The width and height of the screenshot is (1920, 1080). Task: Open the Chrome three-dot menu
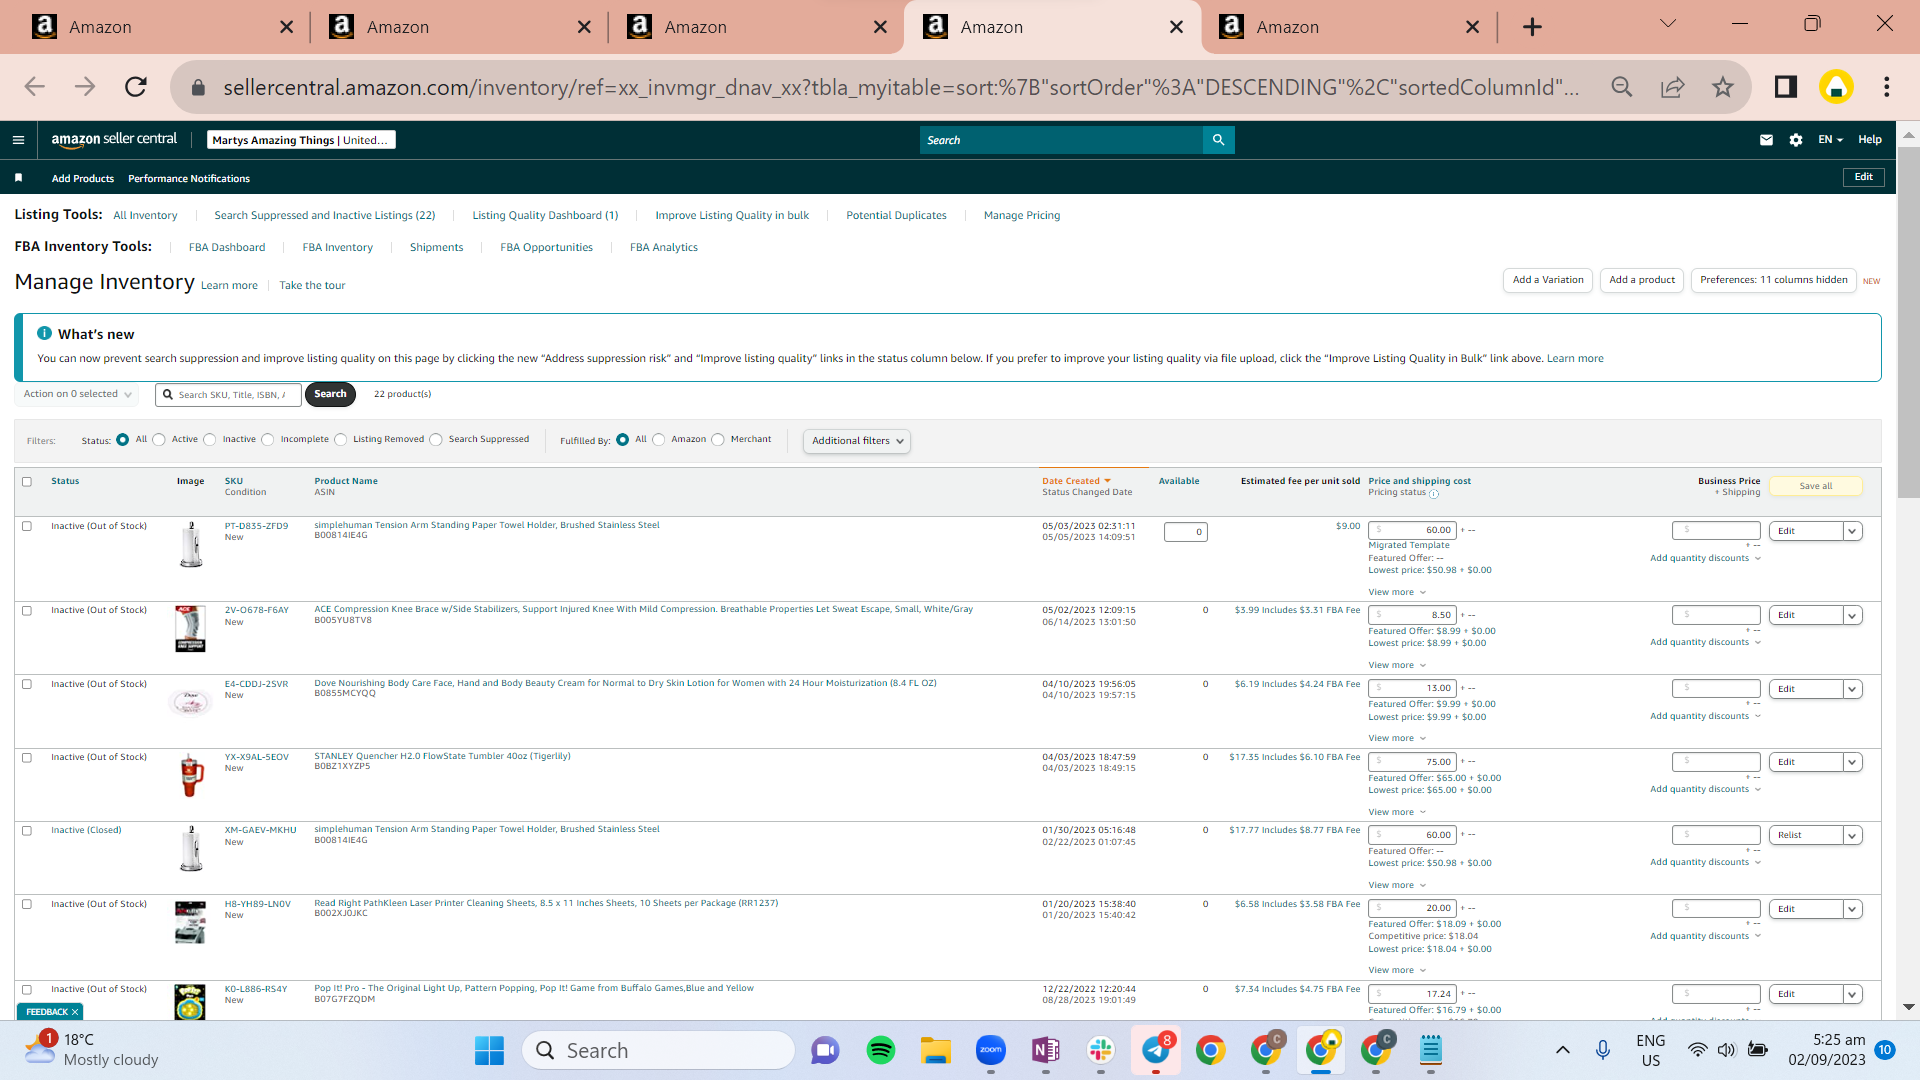tap(1887, 87)
